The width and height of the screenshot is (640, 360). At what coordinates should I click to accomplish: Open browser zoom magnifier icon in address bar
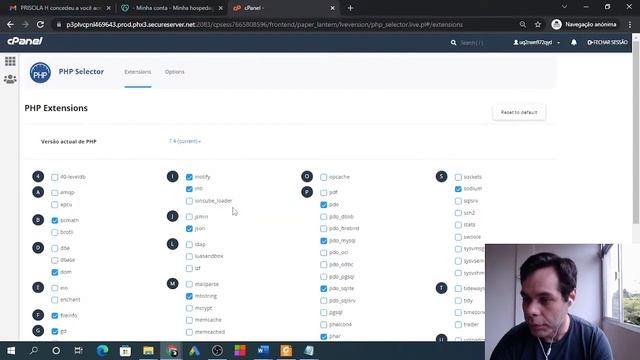pos(523,24)
